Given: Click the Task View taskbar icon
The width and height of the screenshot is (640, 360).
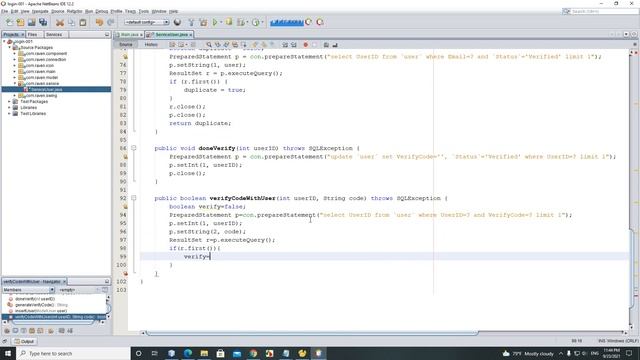Looking at the screenshot, I should [155, 353].
